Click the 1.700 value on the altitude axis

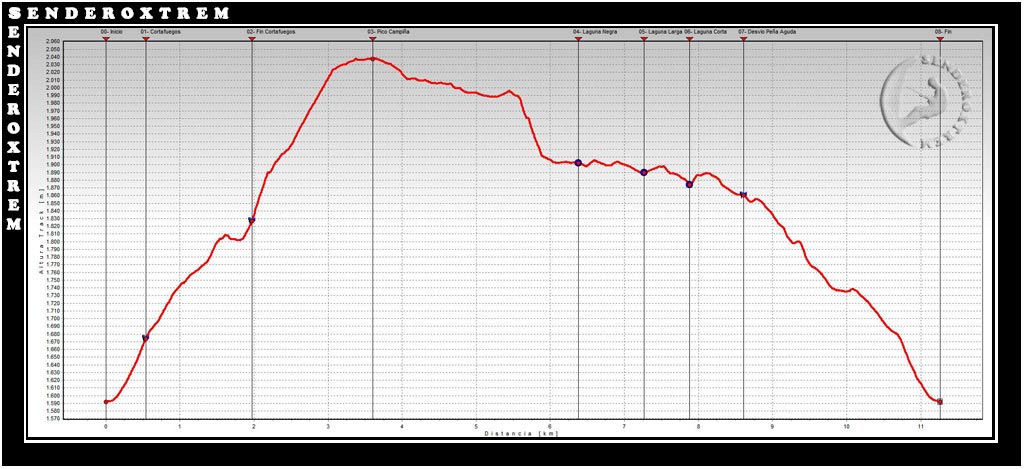coord(53,319)
